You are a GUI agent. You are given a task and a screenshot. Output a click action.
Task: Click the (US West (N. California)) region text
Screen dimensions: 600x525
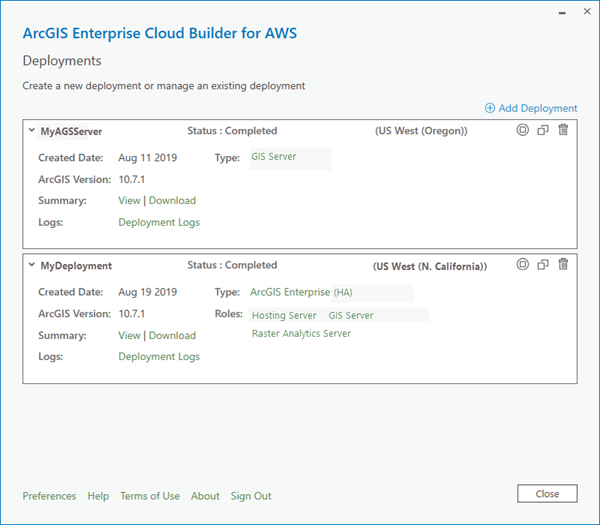[430, 266]
